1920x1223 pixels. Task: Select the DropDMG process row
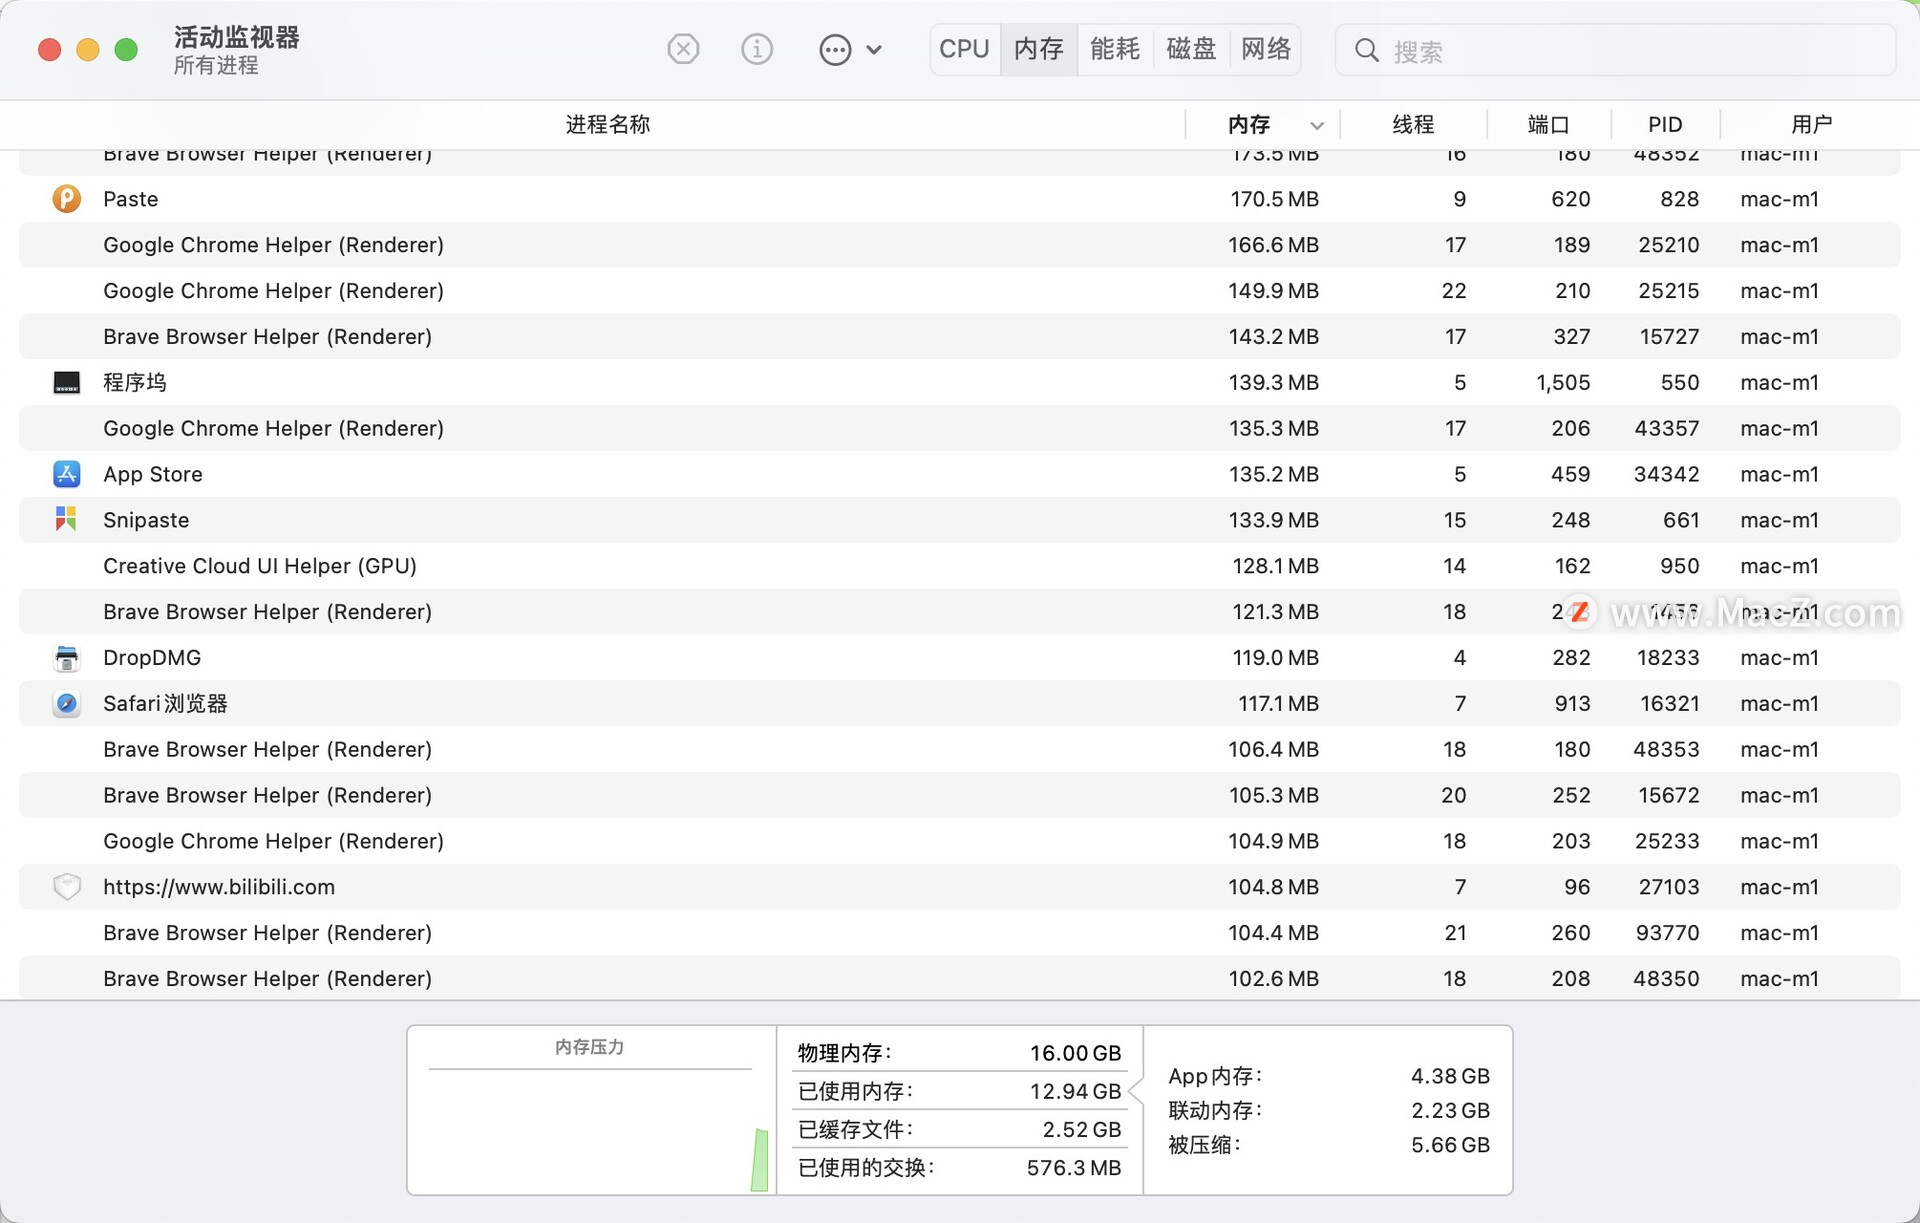[960, 656]
